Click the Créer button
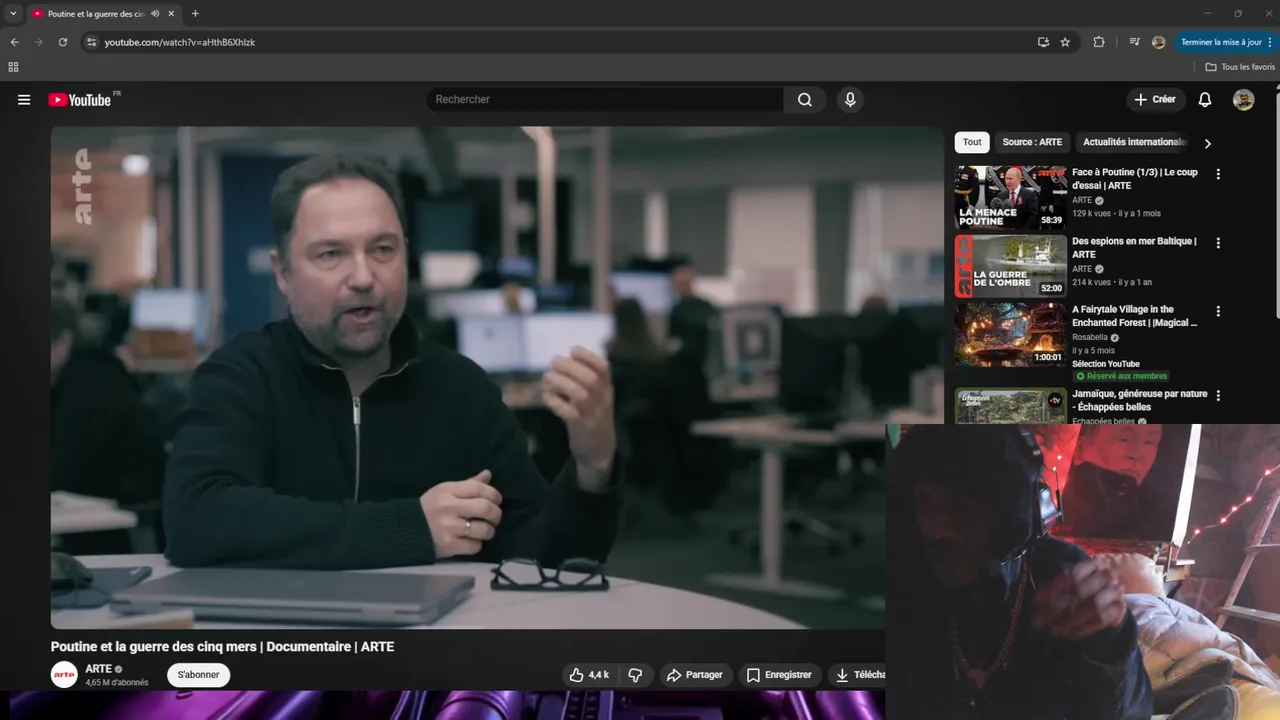1280x720 pixels. pyautogui.click(x=1155, y=99)
